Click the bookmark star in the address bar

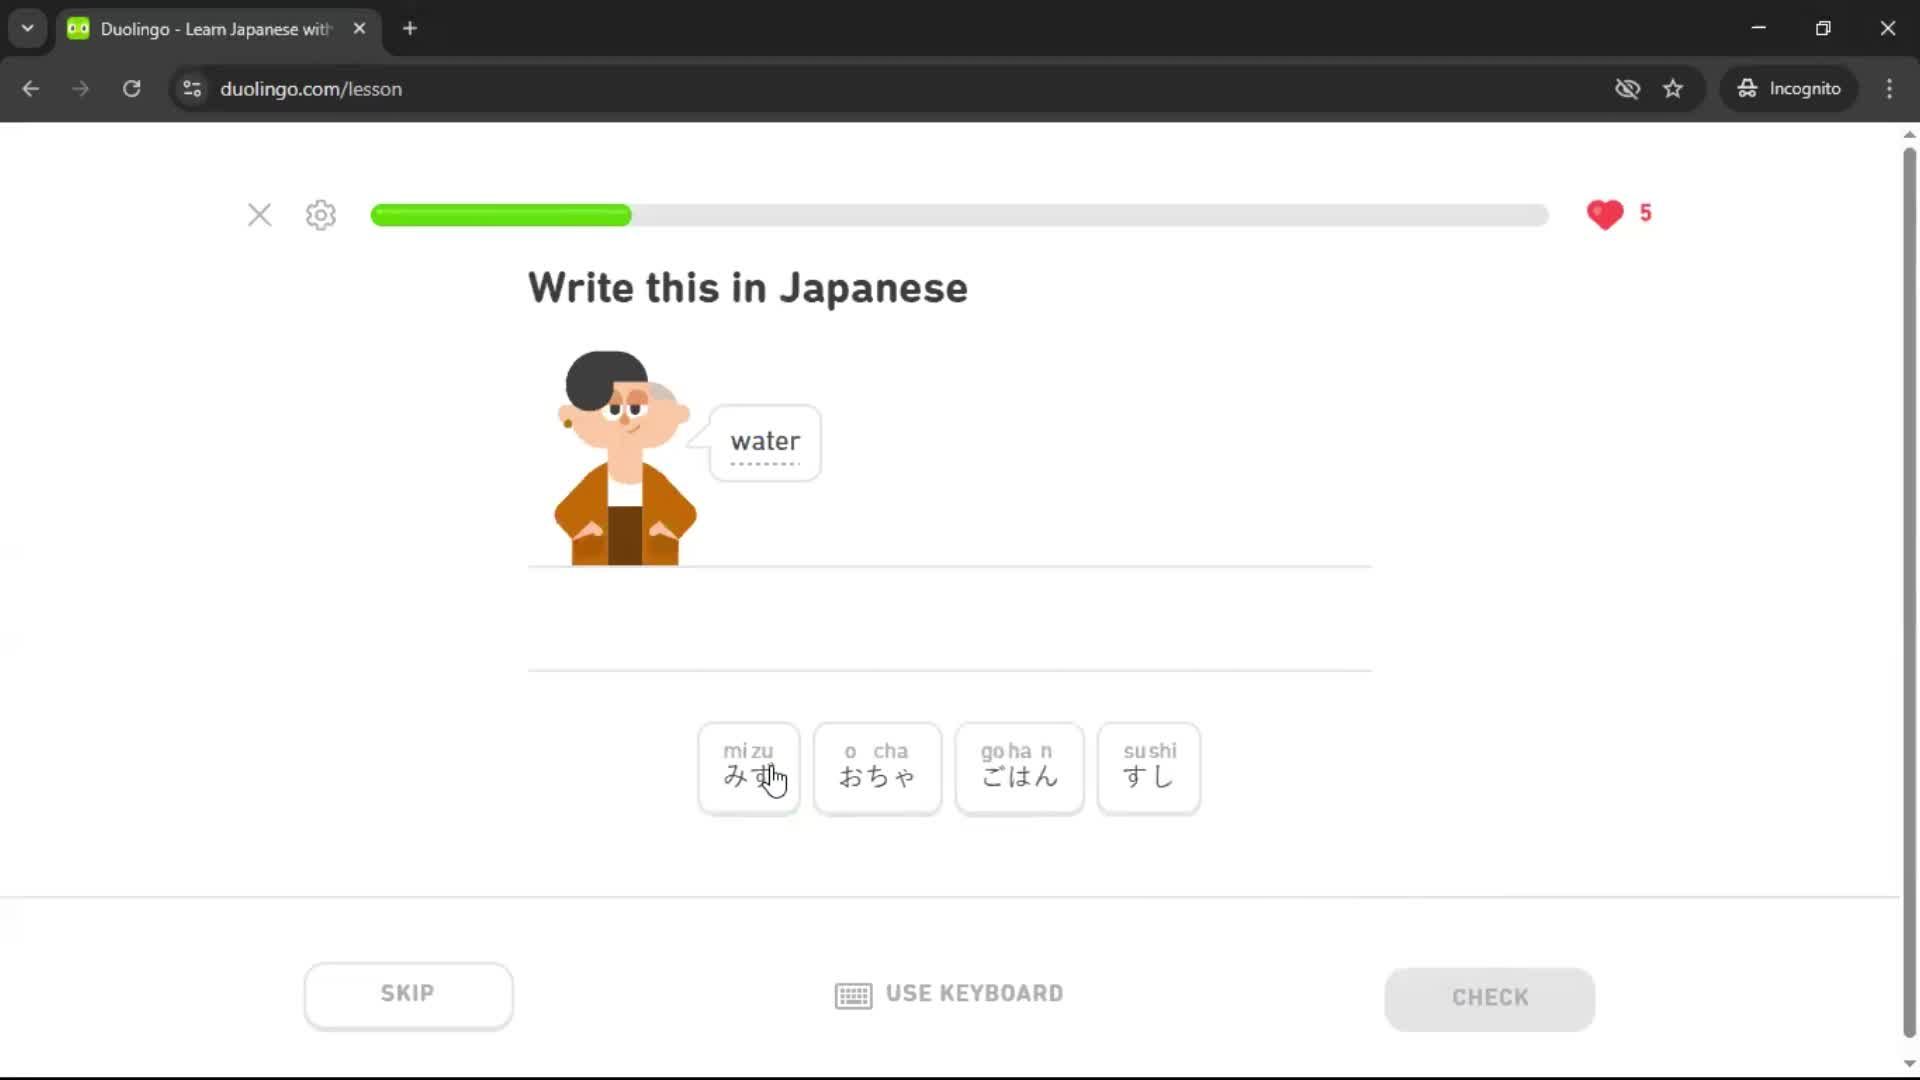1673,89
